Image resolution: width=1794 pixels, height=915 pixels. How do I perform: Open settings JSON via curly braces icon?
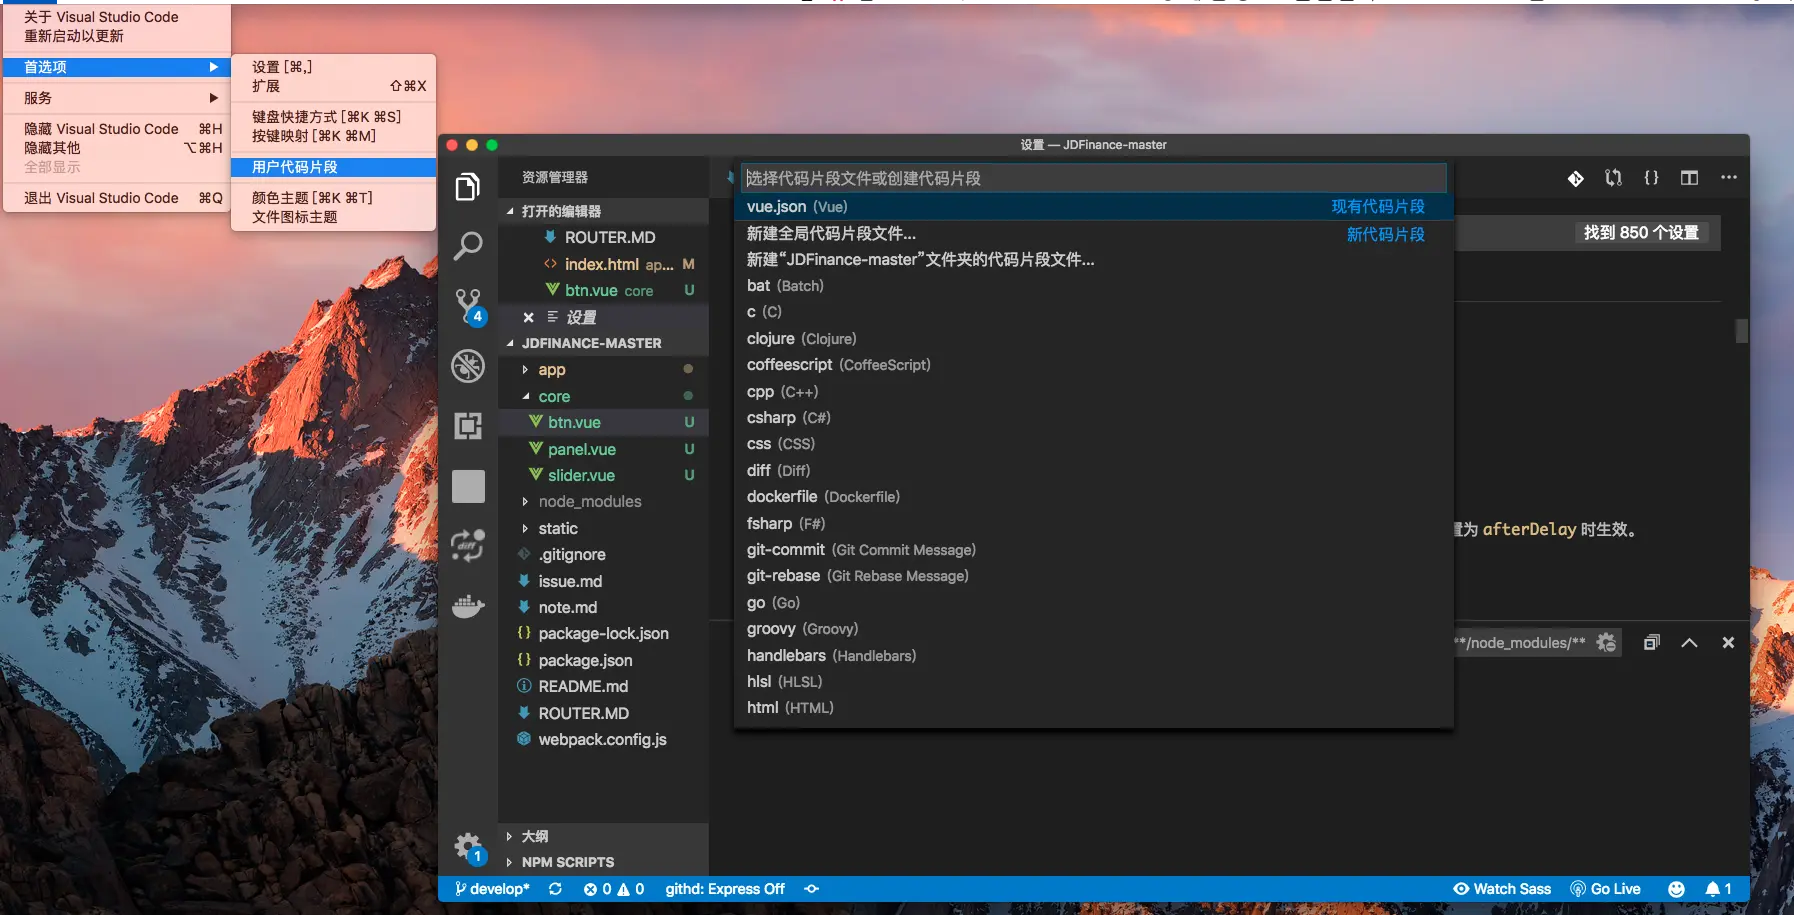pos(1651,178)
